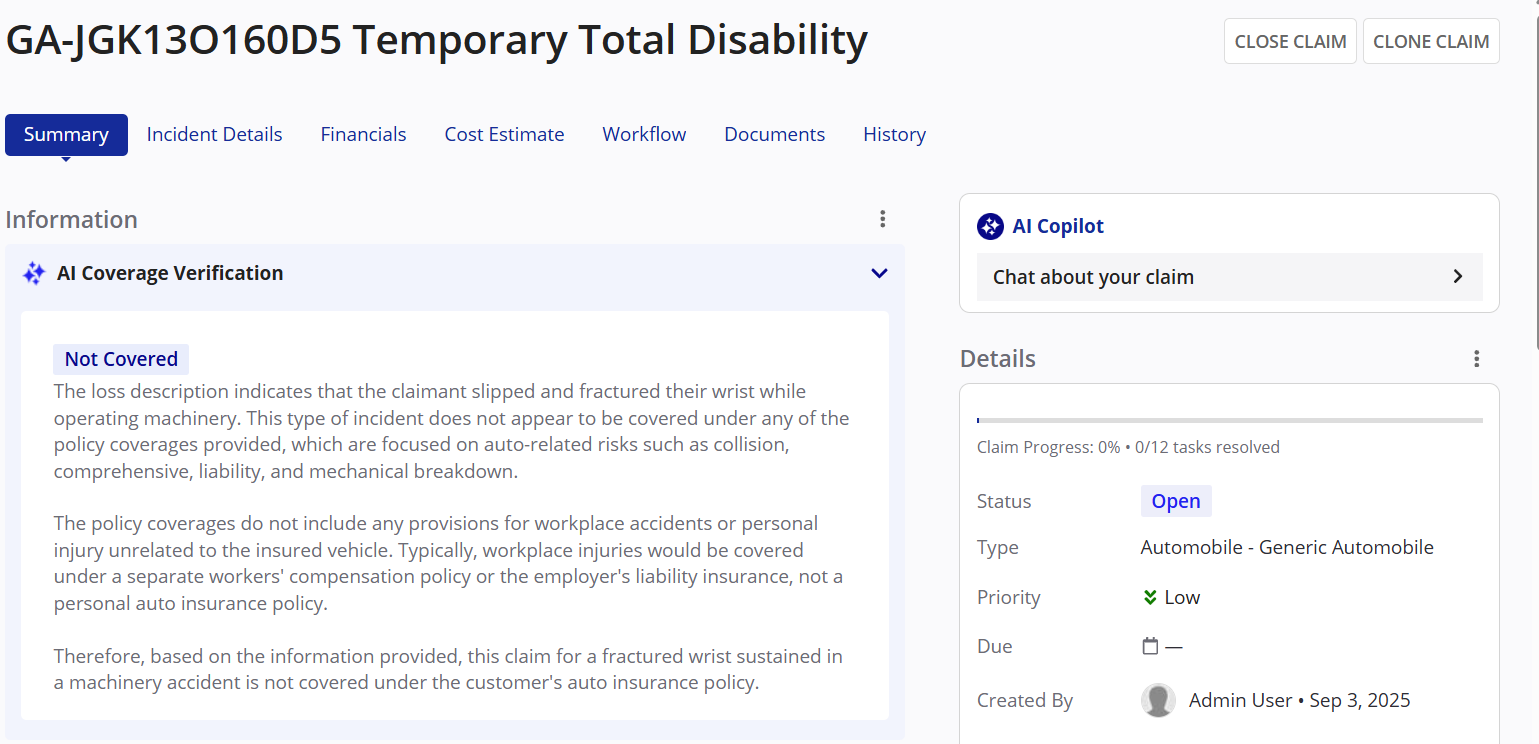Viewport: 1539px width, 744px height.
Task: Open the Details section three-dot menu
Action: click(x=1476, y=358)
